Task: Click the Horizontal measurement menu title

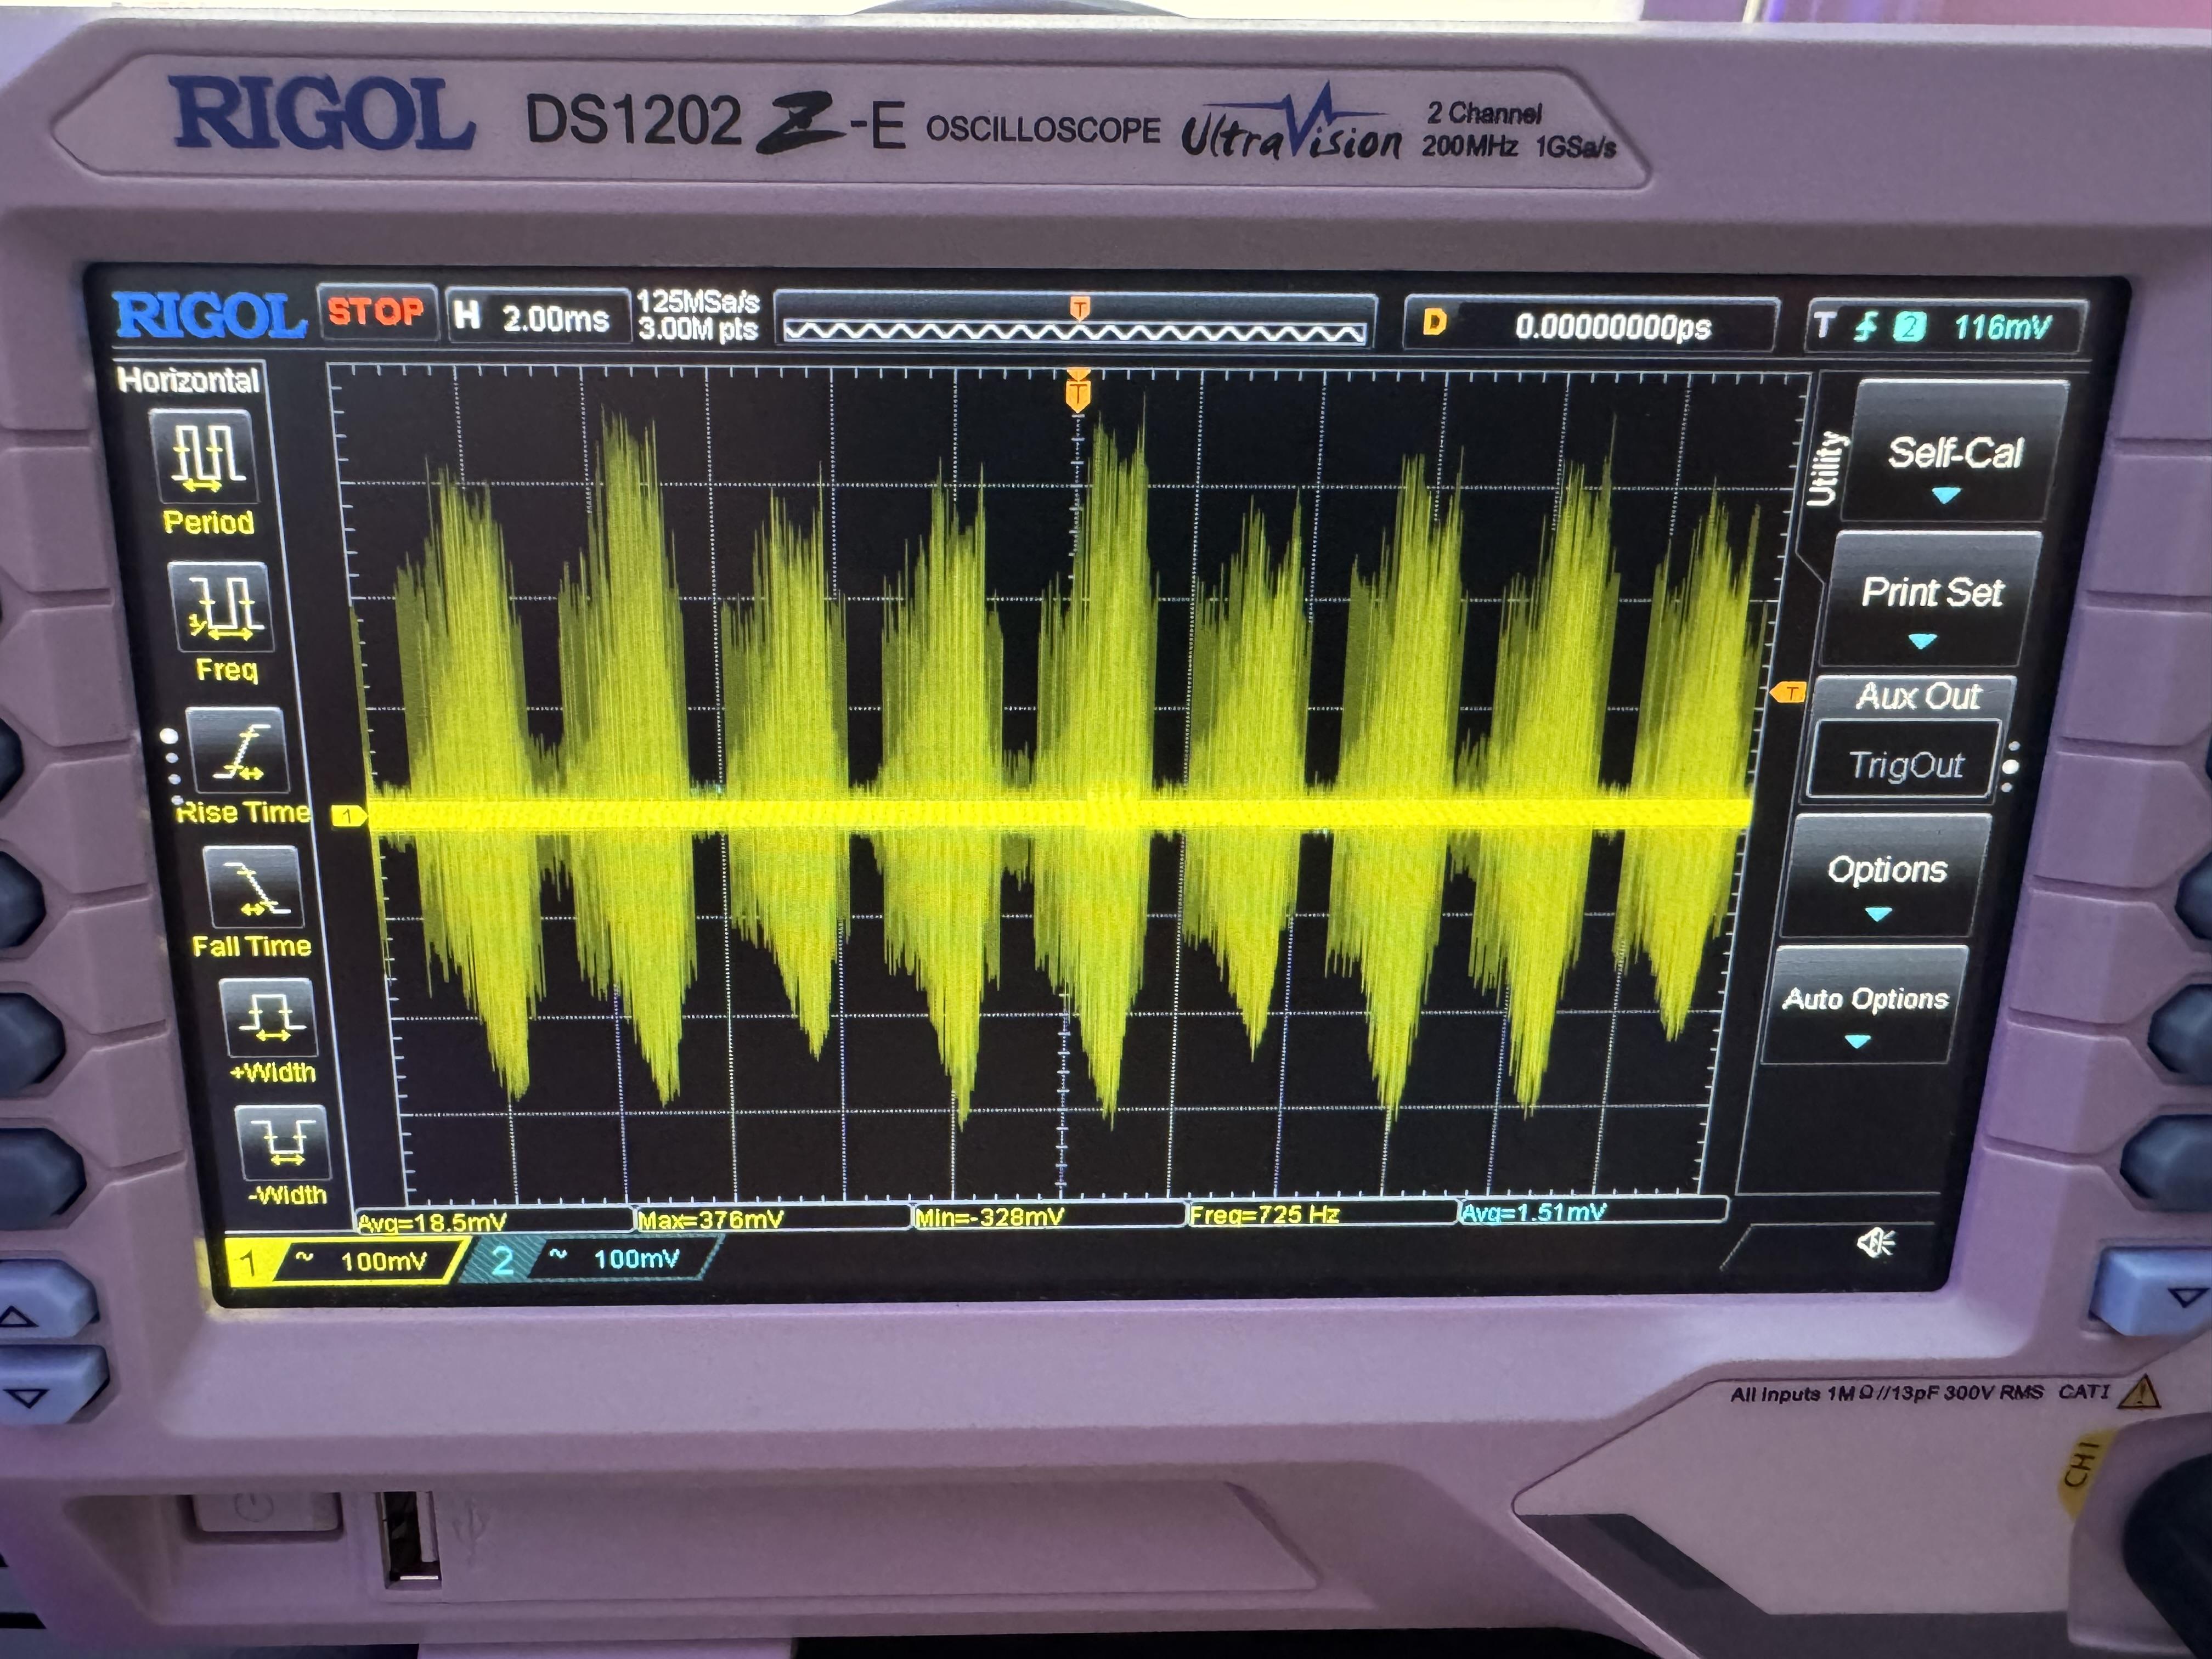Action: tap(188, 380)
